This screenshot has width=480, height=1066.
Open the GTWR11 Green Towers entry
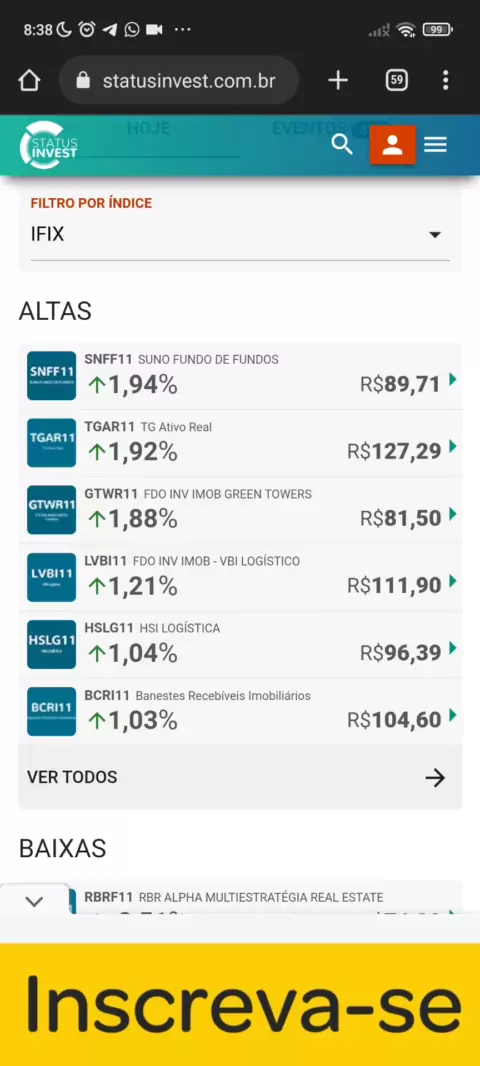[x=239, y=510]
